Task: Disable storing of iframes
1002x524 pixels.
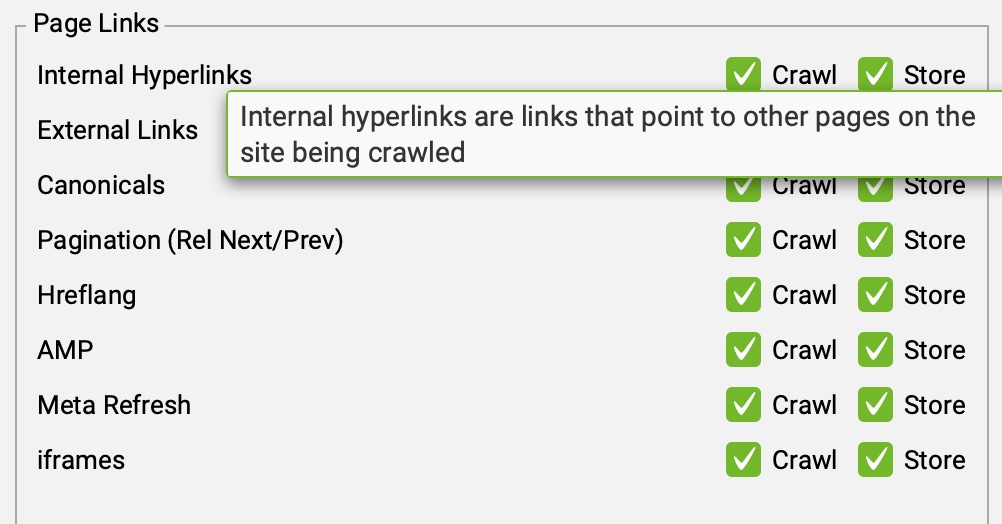Action: [x=875, y=460]
